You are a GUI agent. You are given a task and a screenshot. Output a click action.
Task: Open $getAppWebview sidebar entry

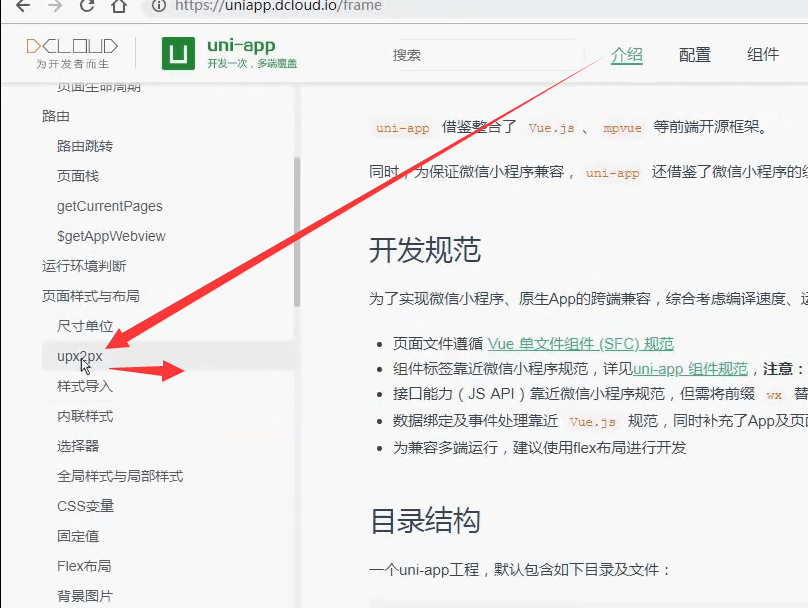click(111, 236)
